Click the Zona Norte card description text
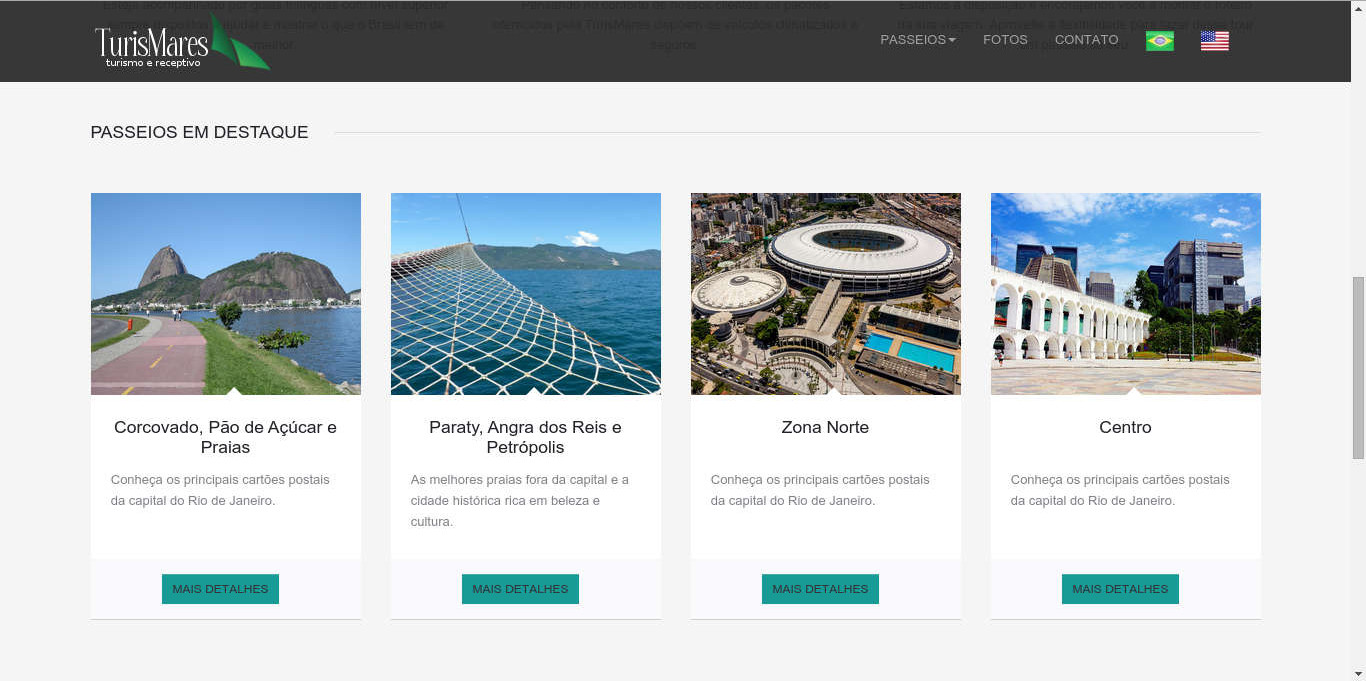The image size is (1366, 681). (820, 490)
